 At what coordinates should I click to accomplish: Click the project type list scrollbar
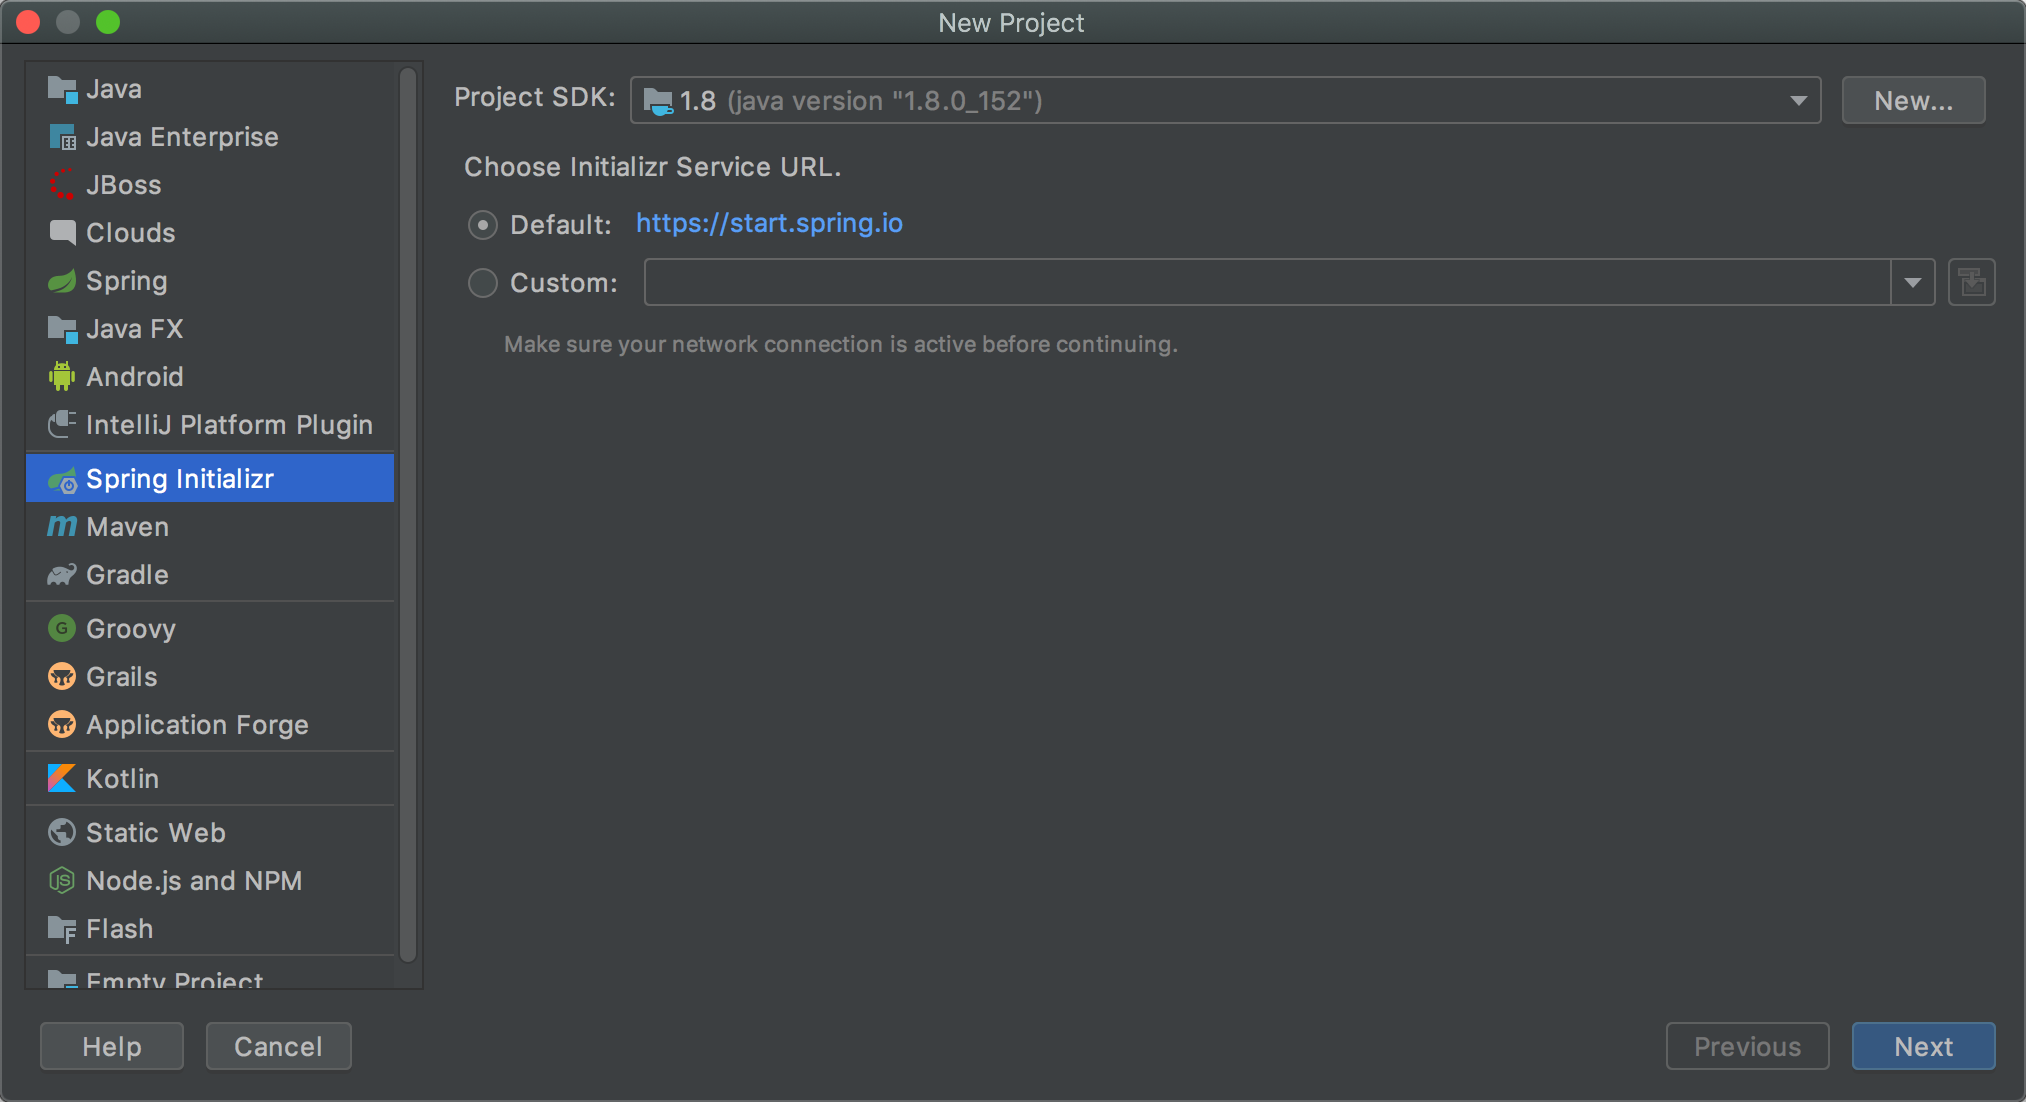[x=408, y=500]
